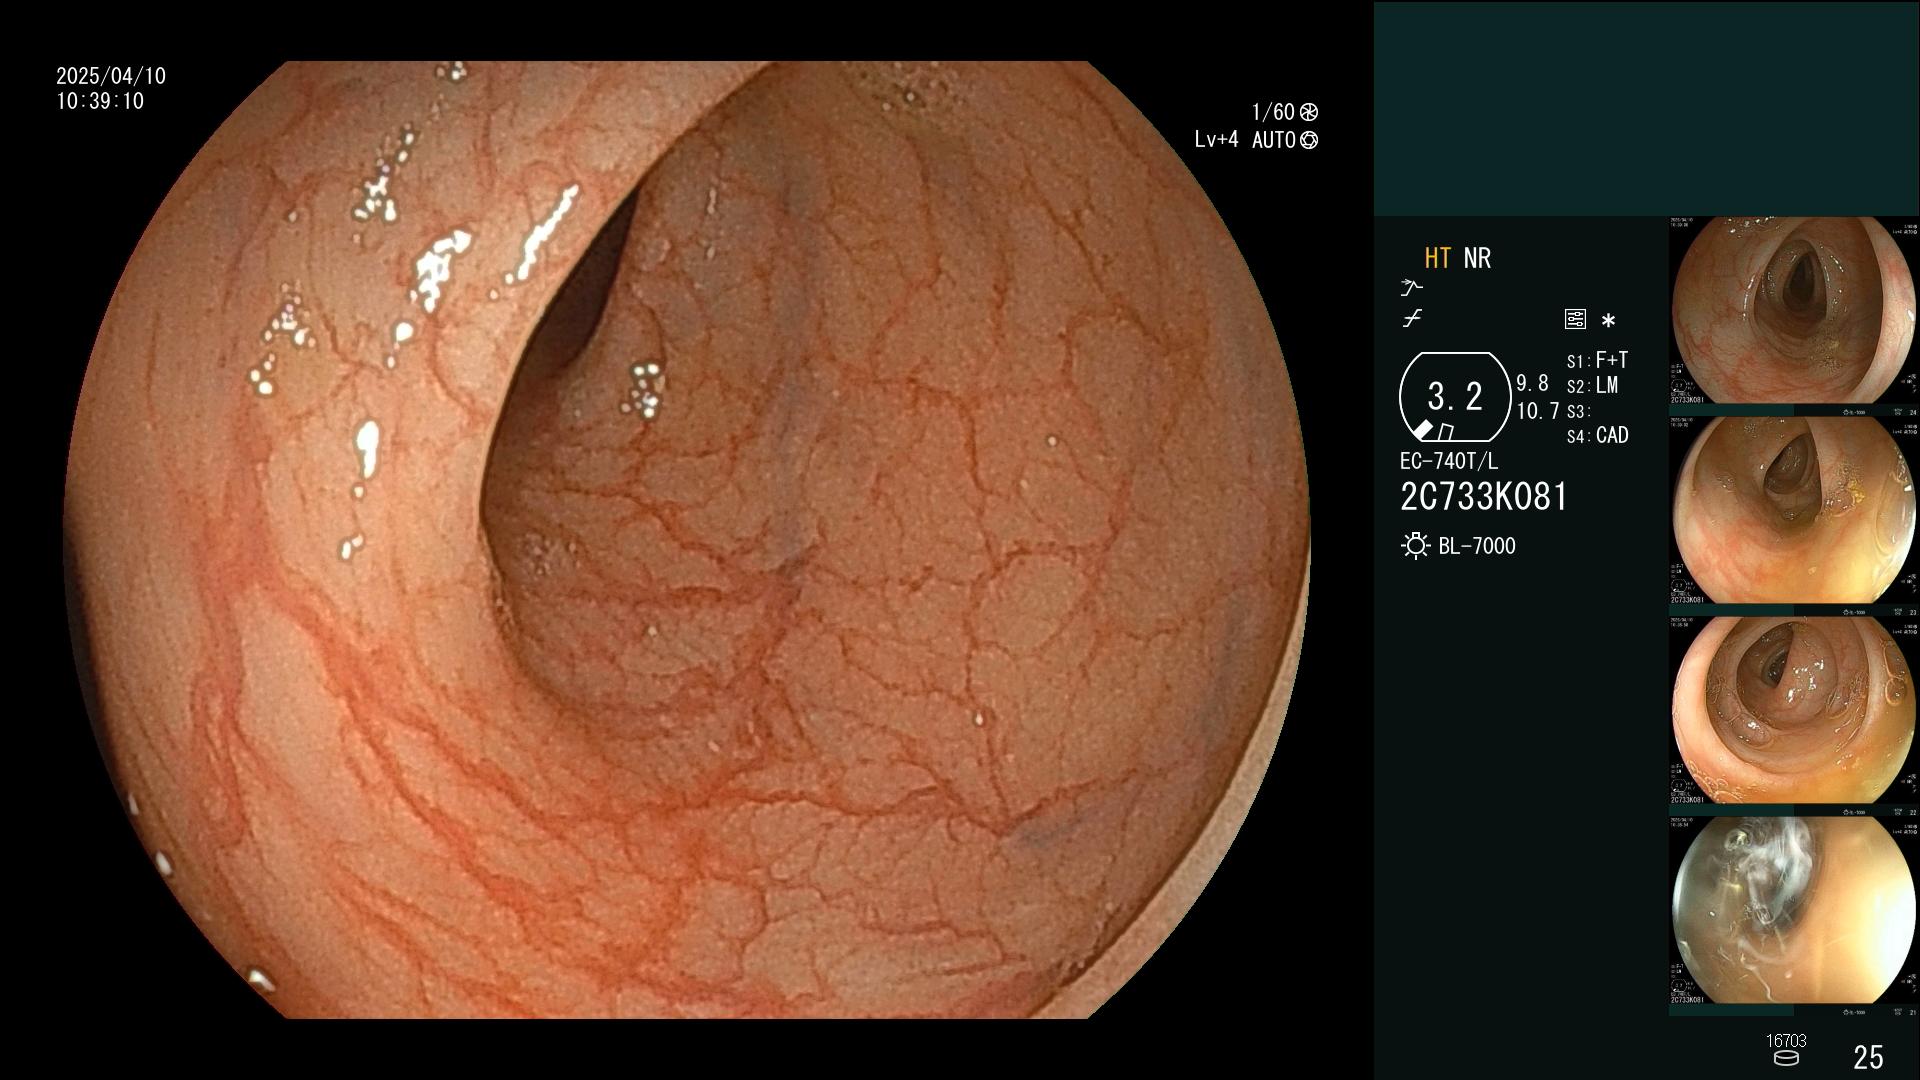Click the scope diameter diagram showing 3.2
The image size is (1920, 1080).
1455,397
